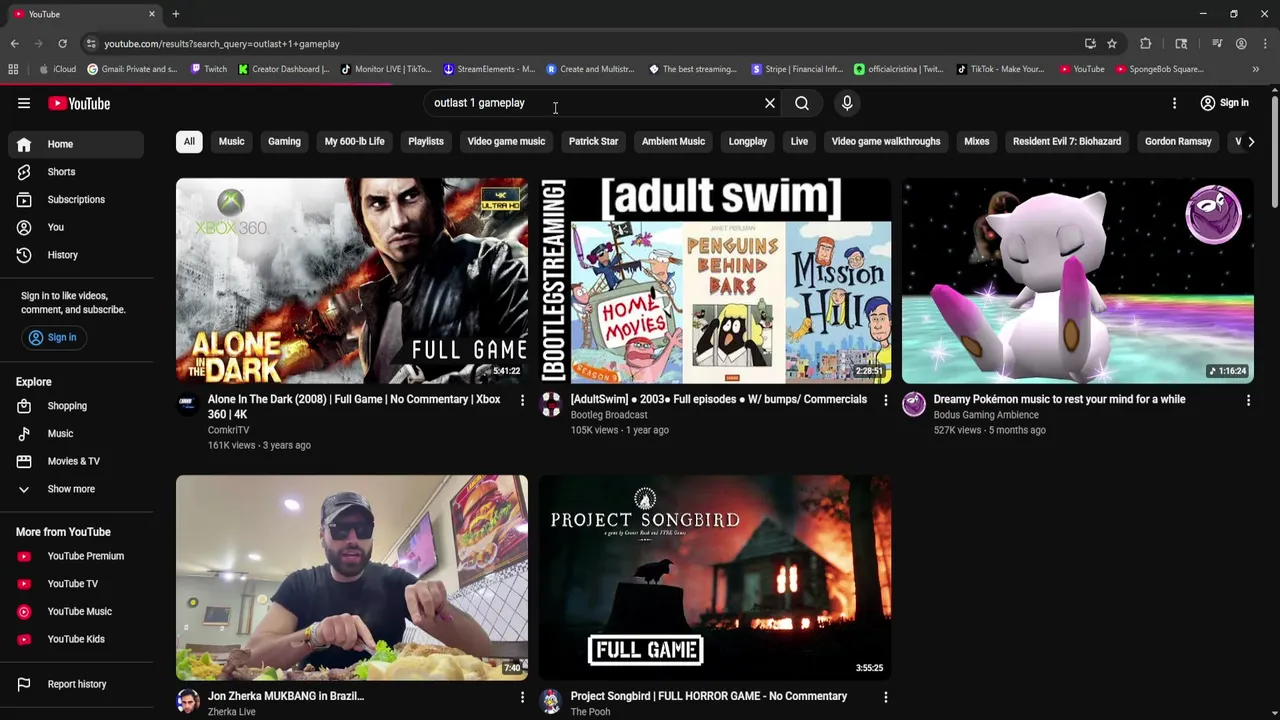The height and width of the screenshot is (720, 1280).
Task: Show more filter chips with right arrow
Action: (1251, 141)
